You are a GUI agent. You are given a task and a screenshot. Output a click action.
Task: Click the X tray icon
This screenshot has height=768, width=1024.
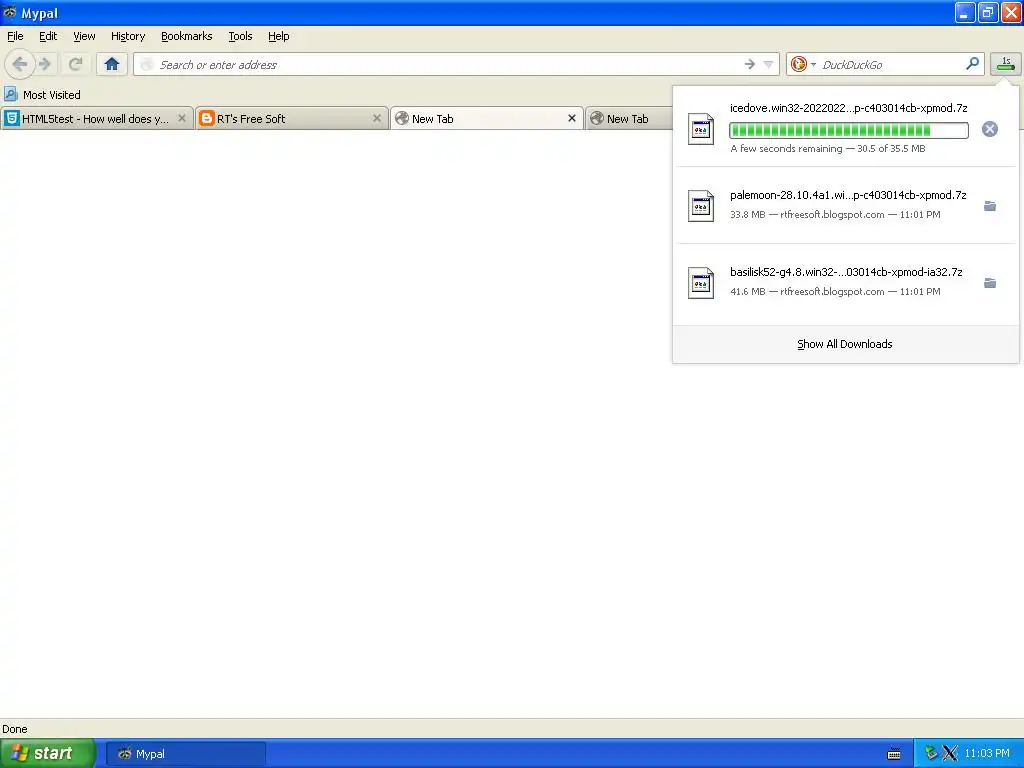[x=950, y=753]
